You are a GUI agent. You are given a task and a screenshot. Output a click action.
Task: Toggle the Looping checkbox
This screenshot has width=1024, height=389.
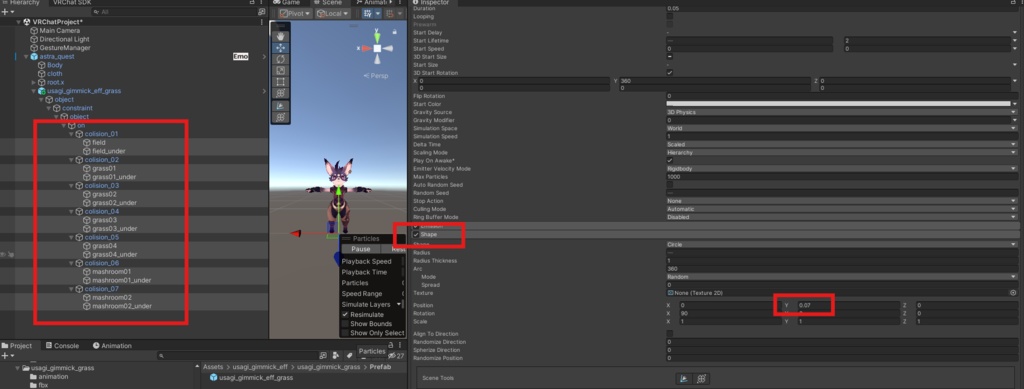(669, 16)
